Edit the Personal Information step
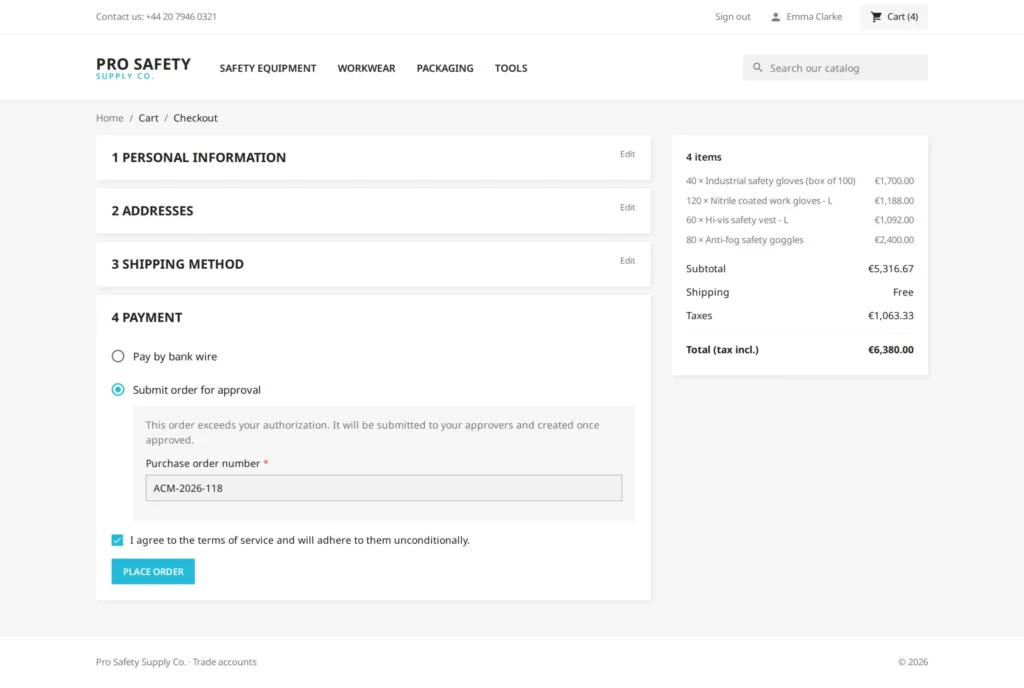Viewport: 1024px width, 688px height. coord(627,154)
